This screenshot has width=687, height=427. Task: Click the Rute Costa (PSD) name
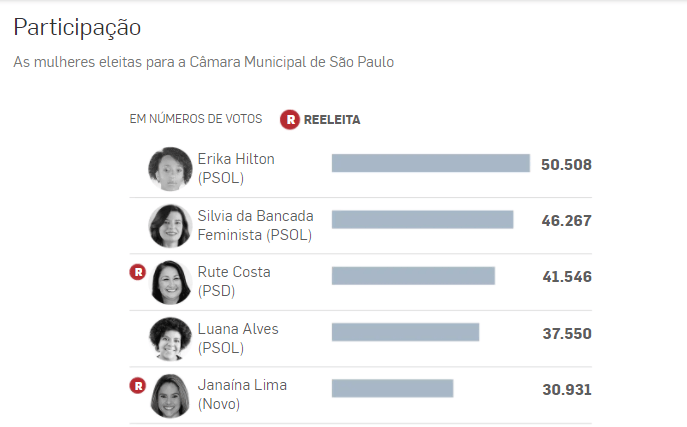[x=234, y=281]
